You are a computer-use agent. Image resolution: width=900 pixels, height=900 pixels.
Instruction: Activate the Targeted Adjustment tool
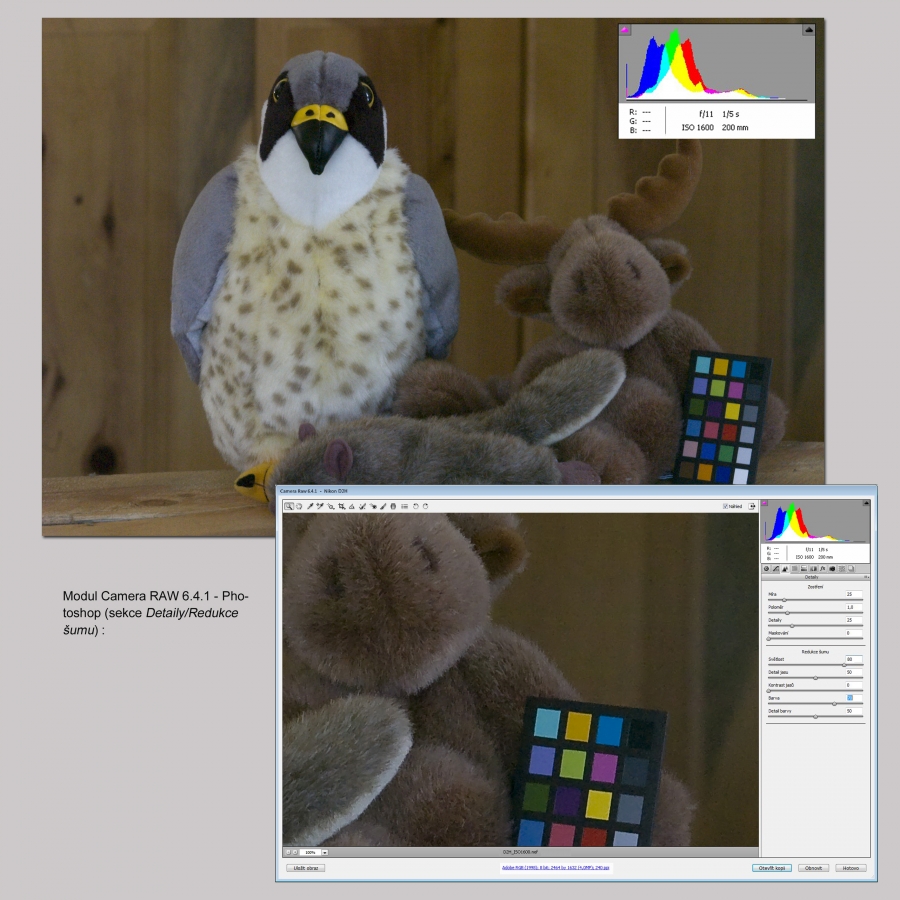point(331,506)
